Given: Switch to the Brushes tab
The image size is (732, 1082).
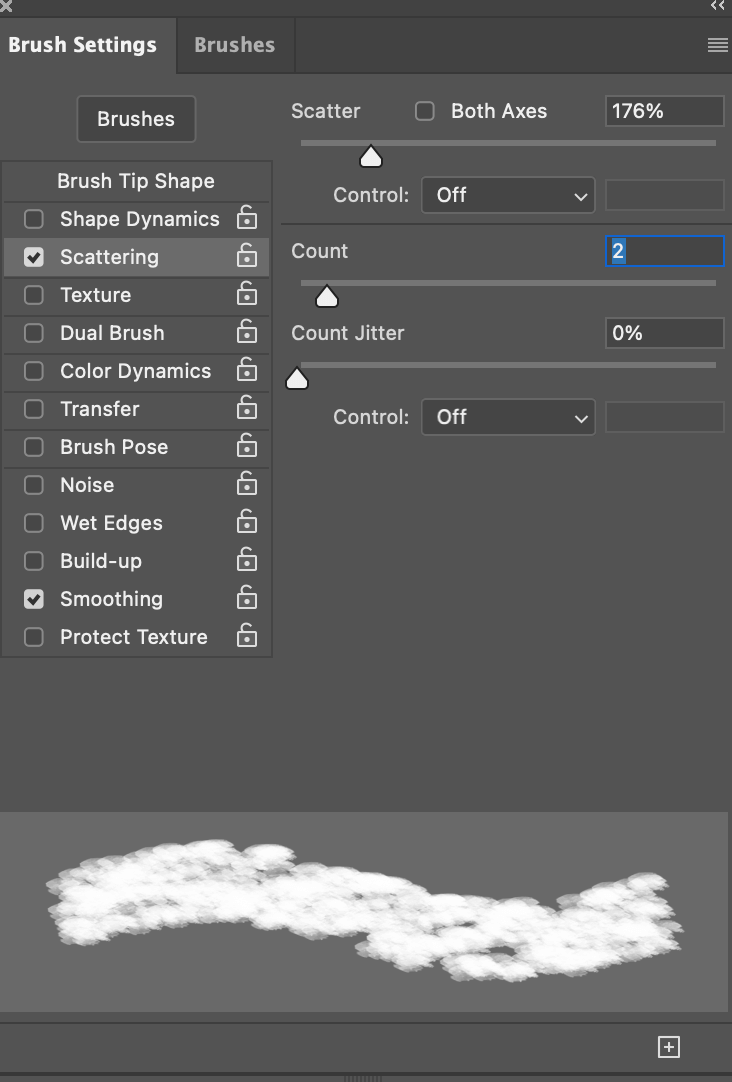Looking at the screenshot, I should click(234, 45).
